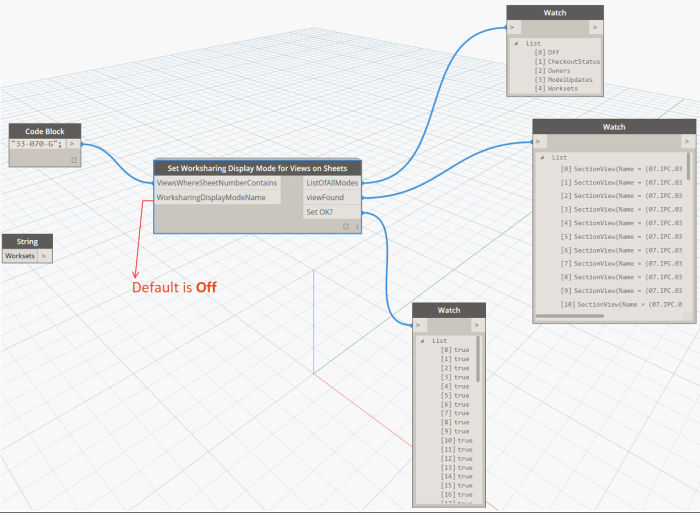Viewport: 700px width, 513px height.
Task: Toggle the Code Block node preview square
Action: tap(73, 159)
